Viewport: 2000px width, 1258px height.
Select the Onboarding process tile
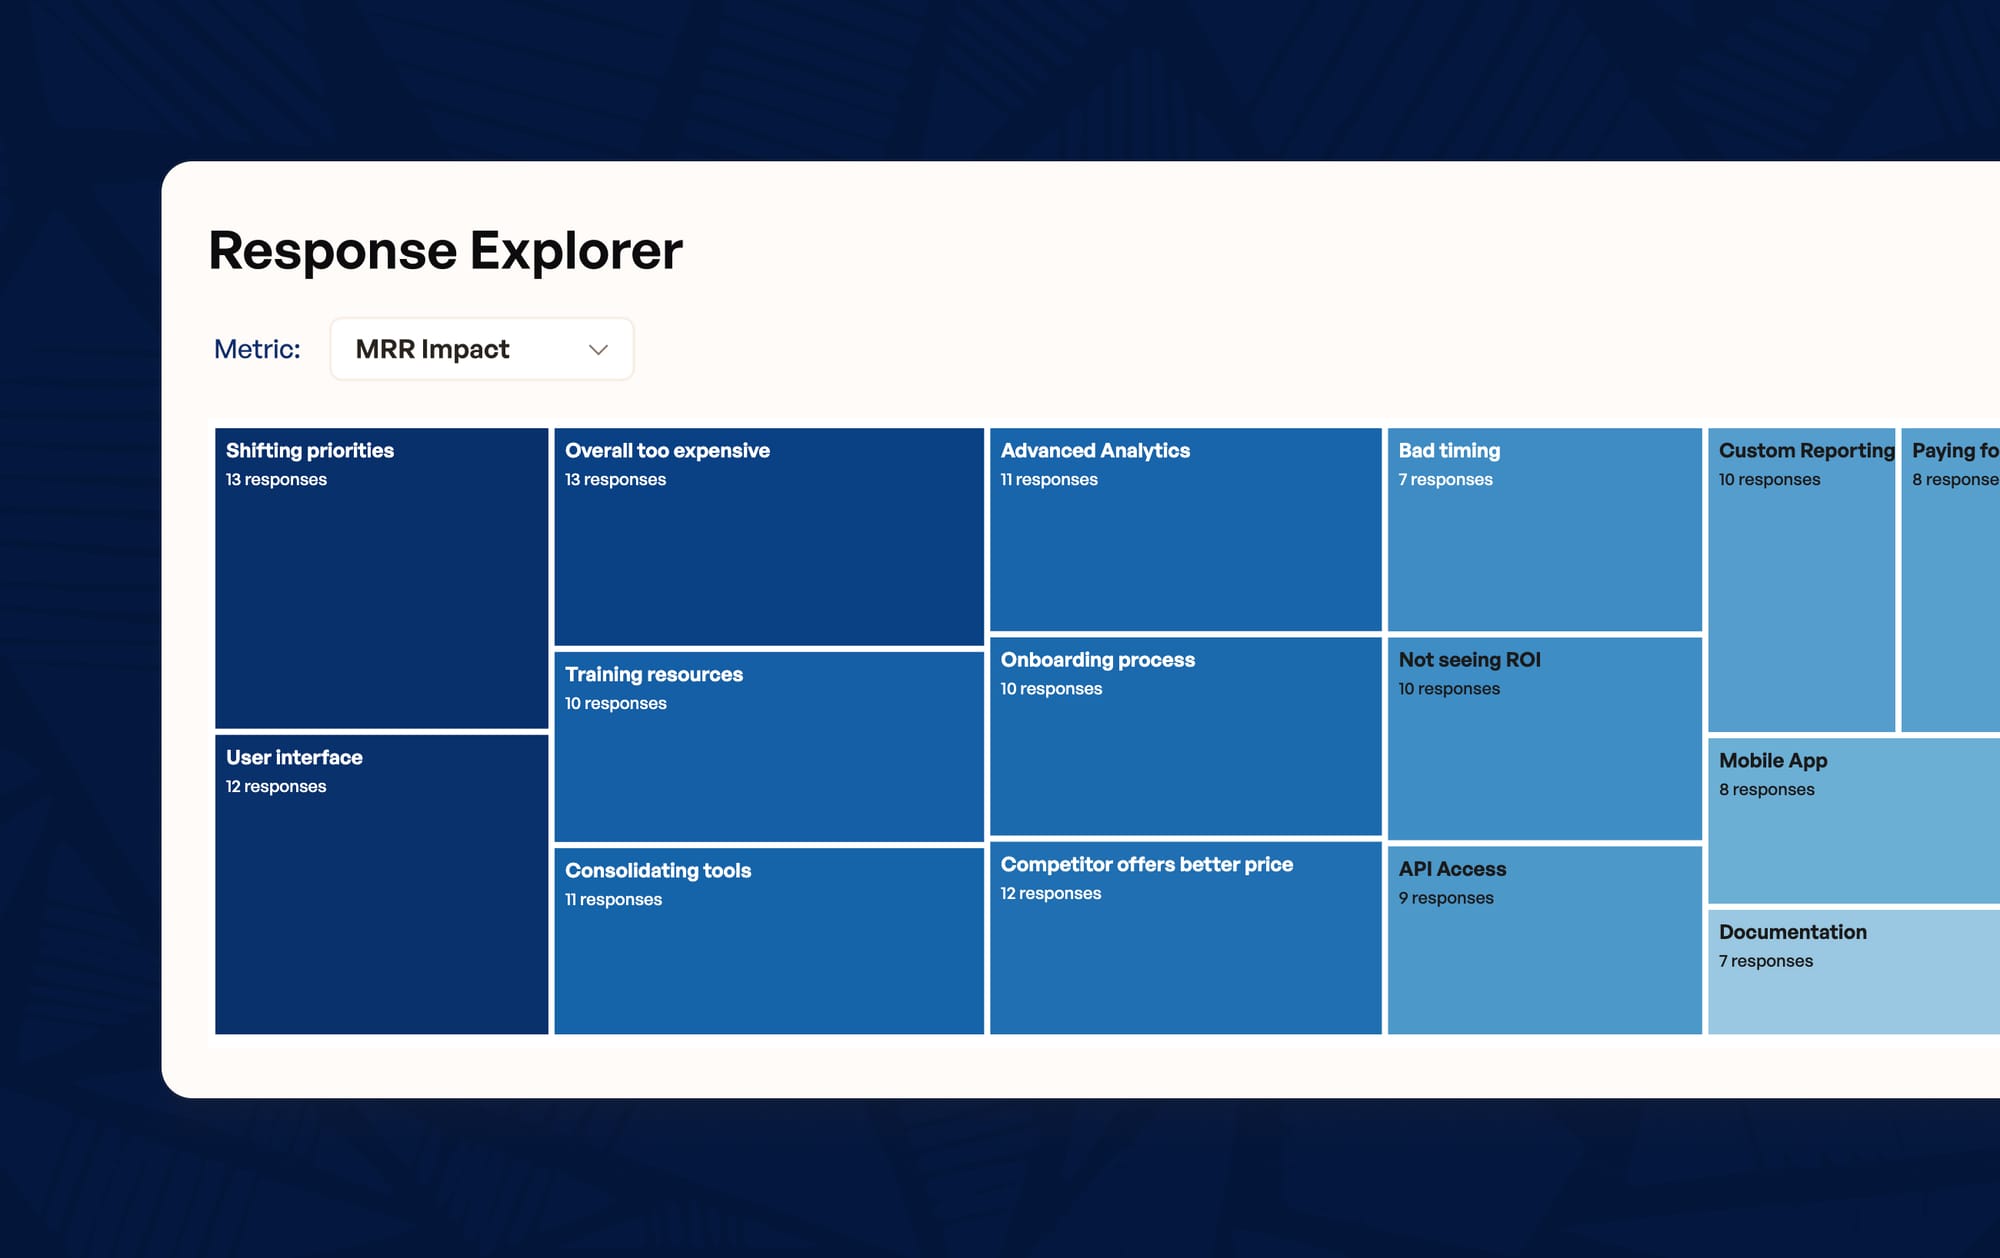point(1185,735)
